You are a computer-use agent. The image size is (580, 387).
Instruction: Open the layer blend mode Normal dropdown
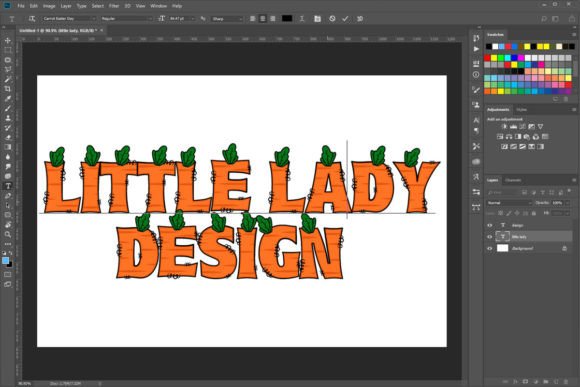pyautogui.click(x=509, y=203)
